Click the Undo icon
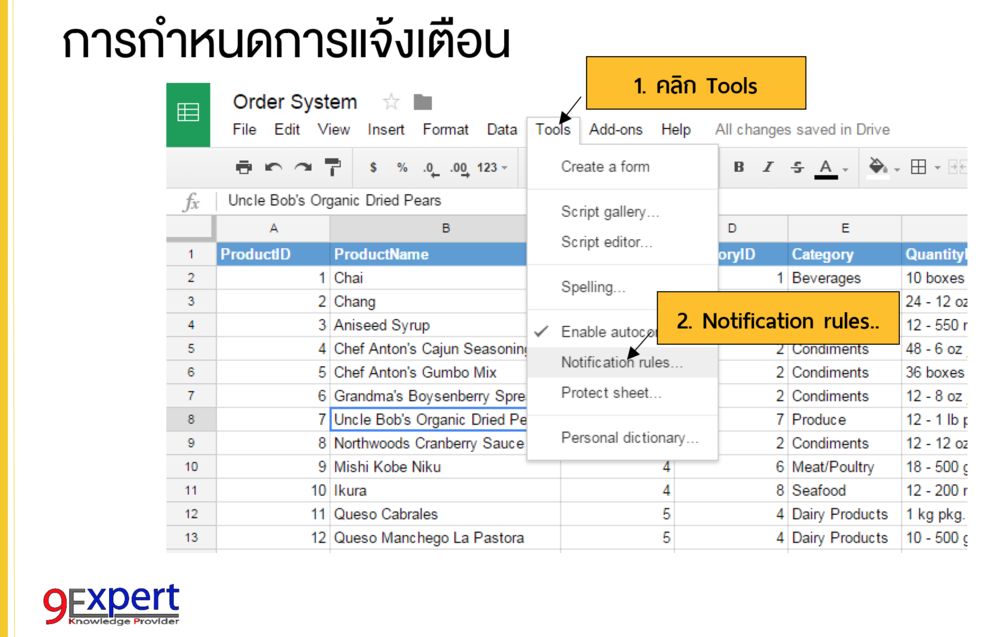The height and width of the screenshot is (637, 1000). [x=271, y=168]
